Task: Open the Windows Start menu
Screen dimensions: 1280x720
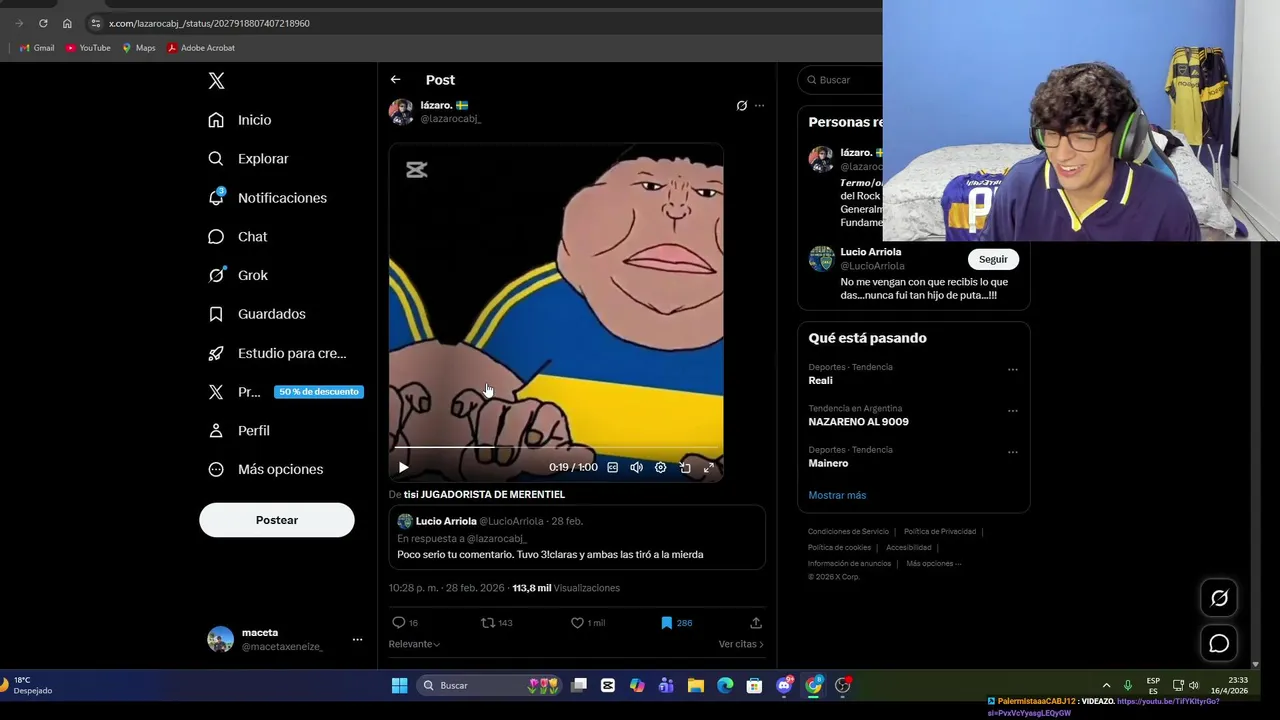Action: (399, 685)
